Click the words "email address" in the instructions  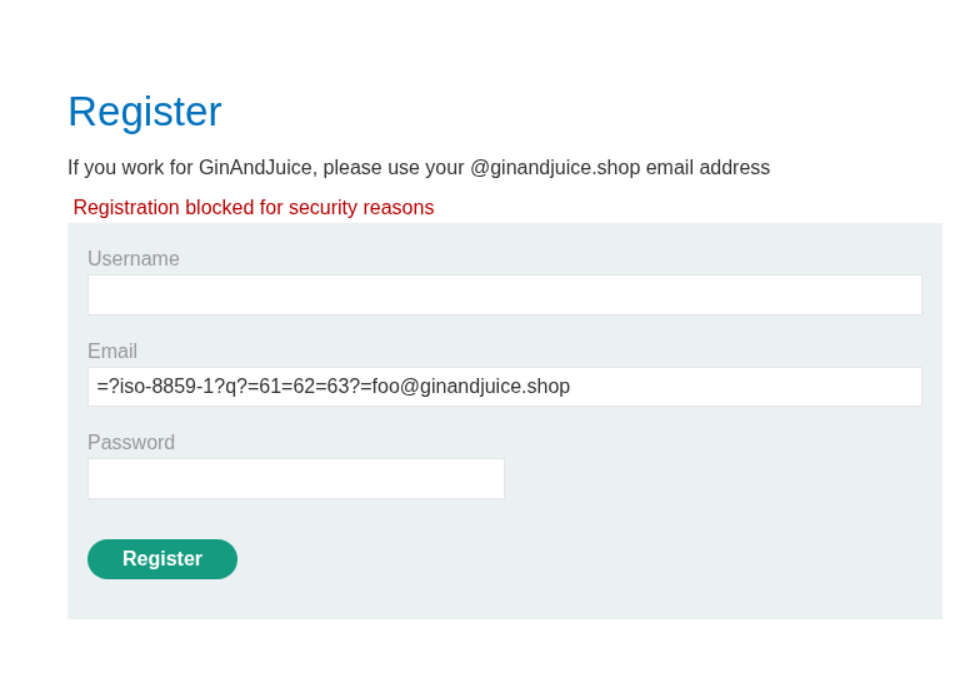pos(708,168)
